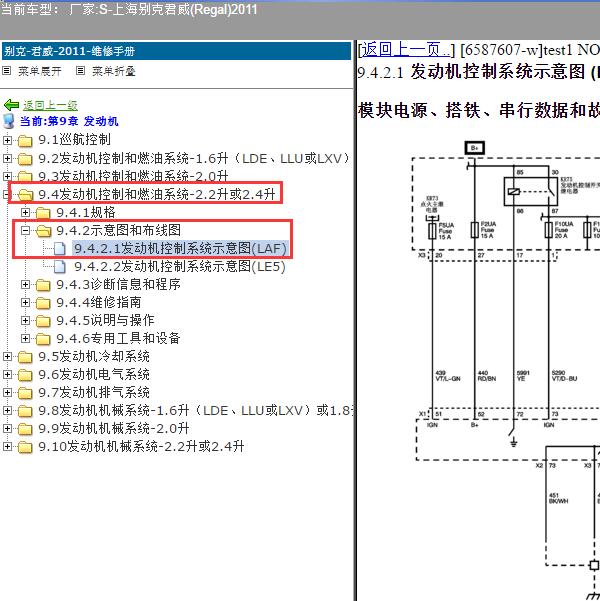The image size is (600, 601).
Task: Select 9.4.5说明与操作 label
Action: pos(105,320)
